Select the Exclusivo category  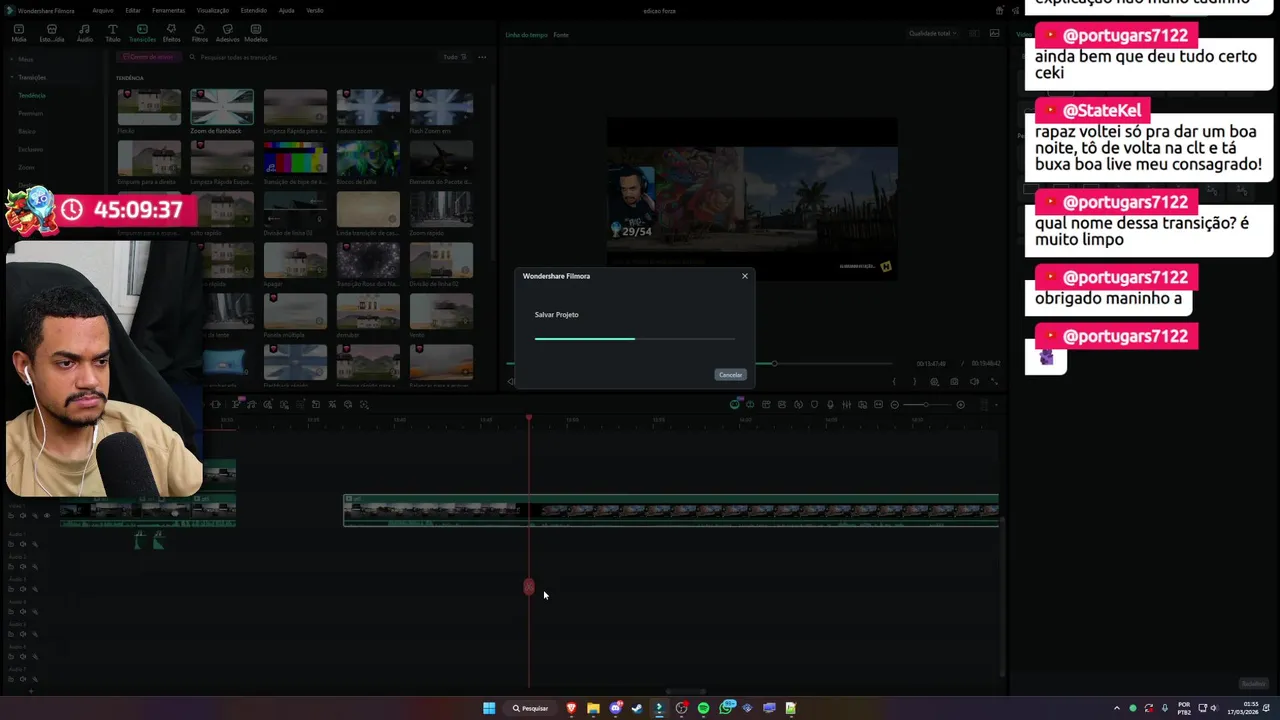pyautogui.click(x=30, y=149)
